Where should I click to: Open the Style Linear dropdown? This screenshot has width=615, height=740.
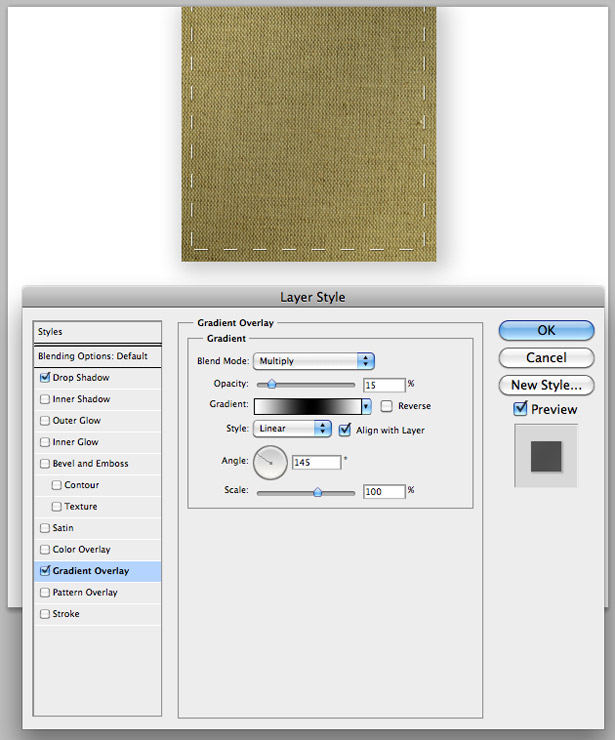[292, 429]
